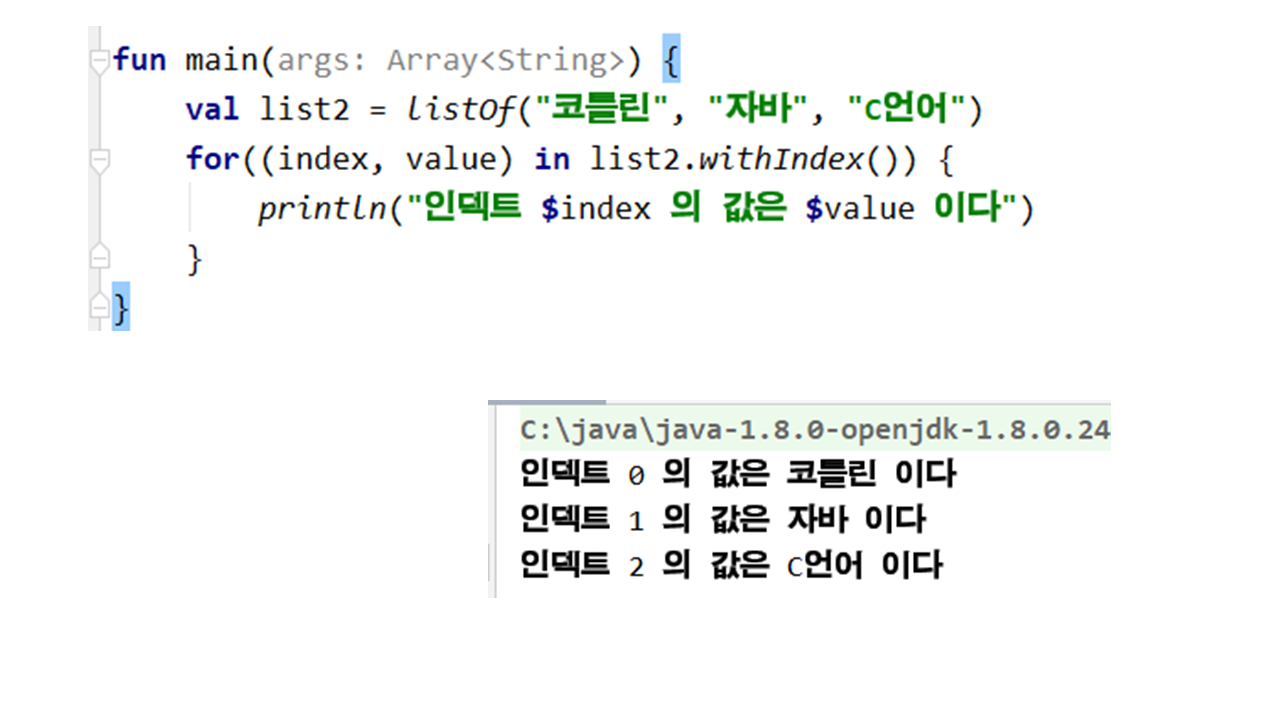Click console output line for index 2

[x=731, y=566]
